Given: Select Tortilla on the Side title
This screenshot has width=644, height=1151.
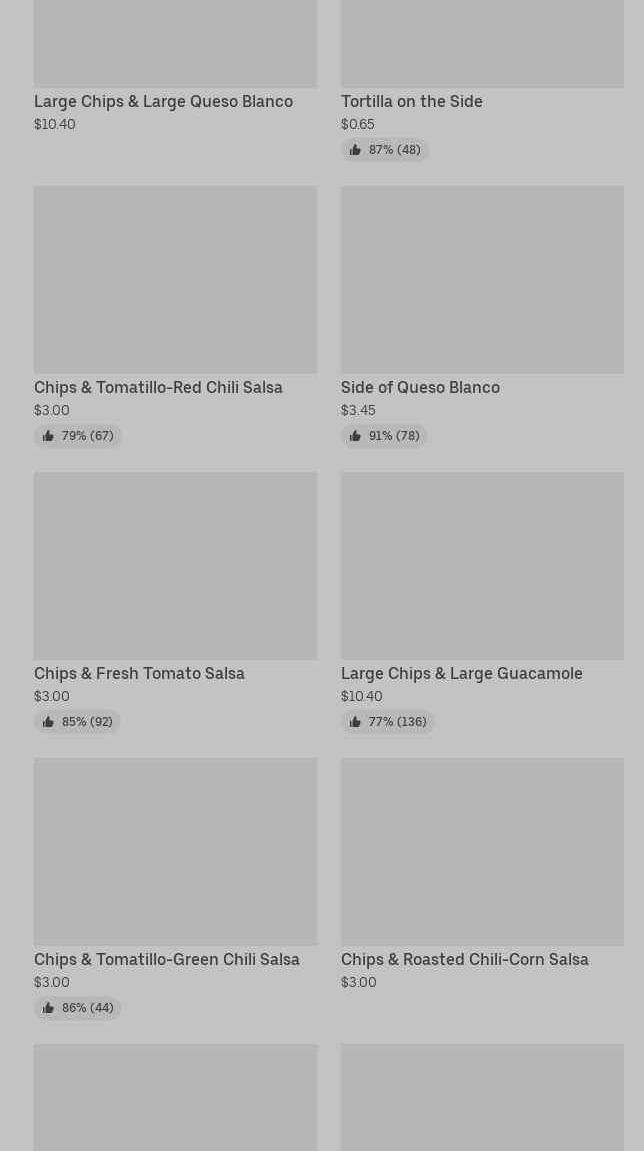Looking at the screenshot, I should [x=411, y=102].
